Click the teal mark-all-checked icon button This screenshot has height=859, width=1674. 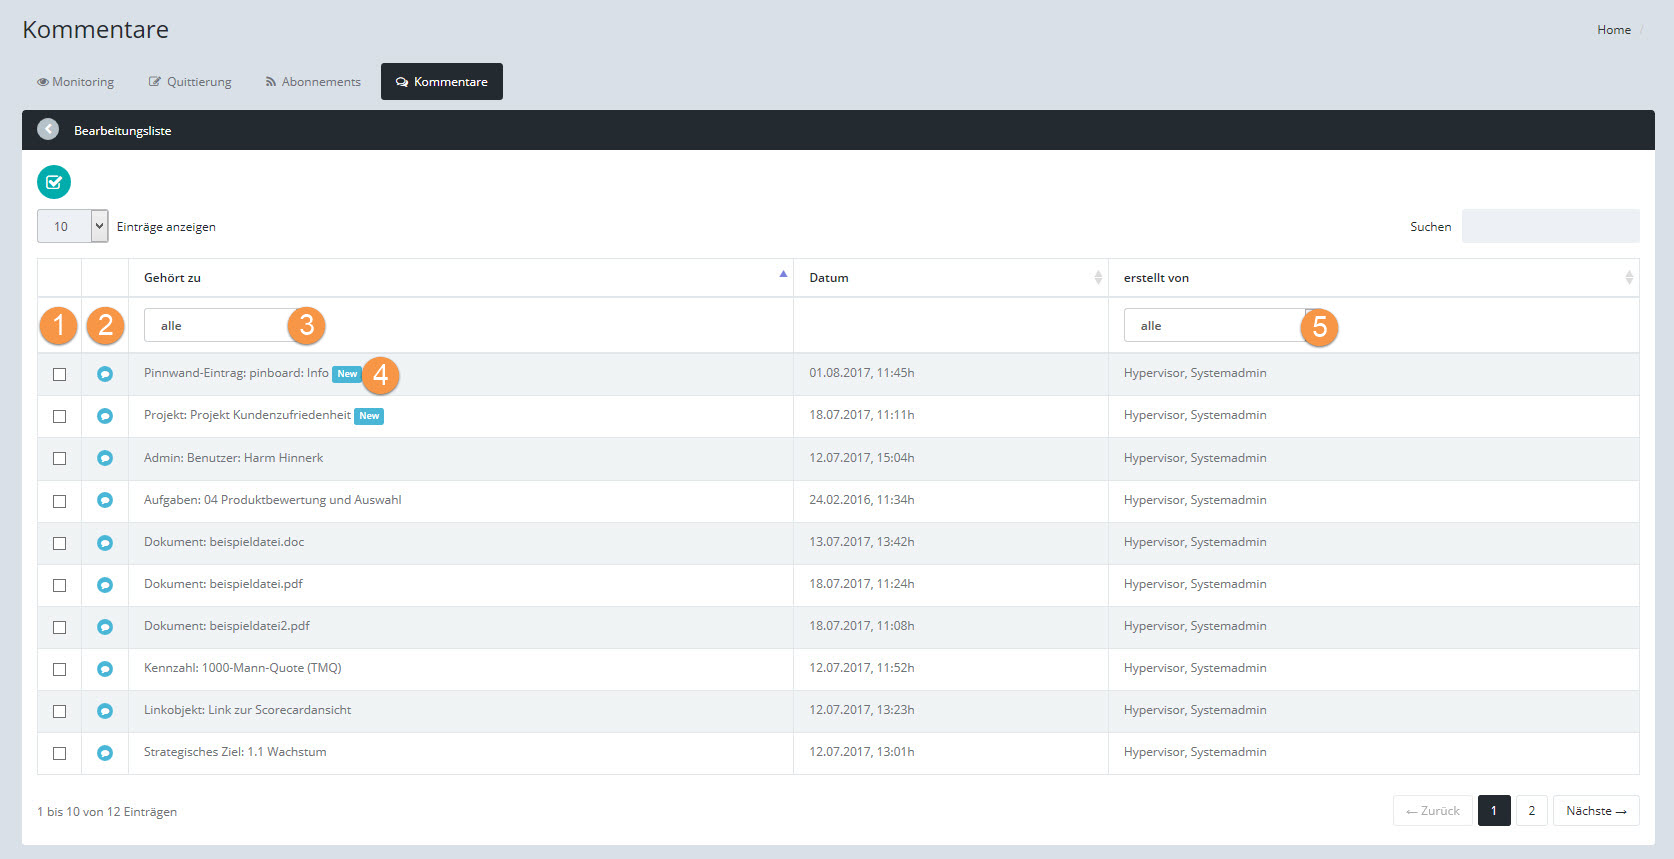click(54, 182)
